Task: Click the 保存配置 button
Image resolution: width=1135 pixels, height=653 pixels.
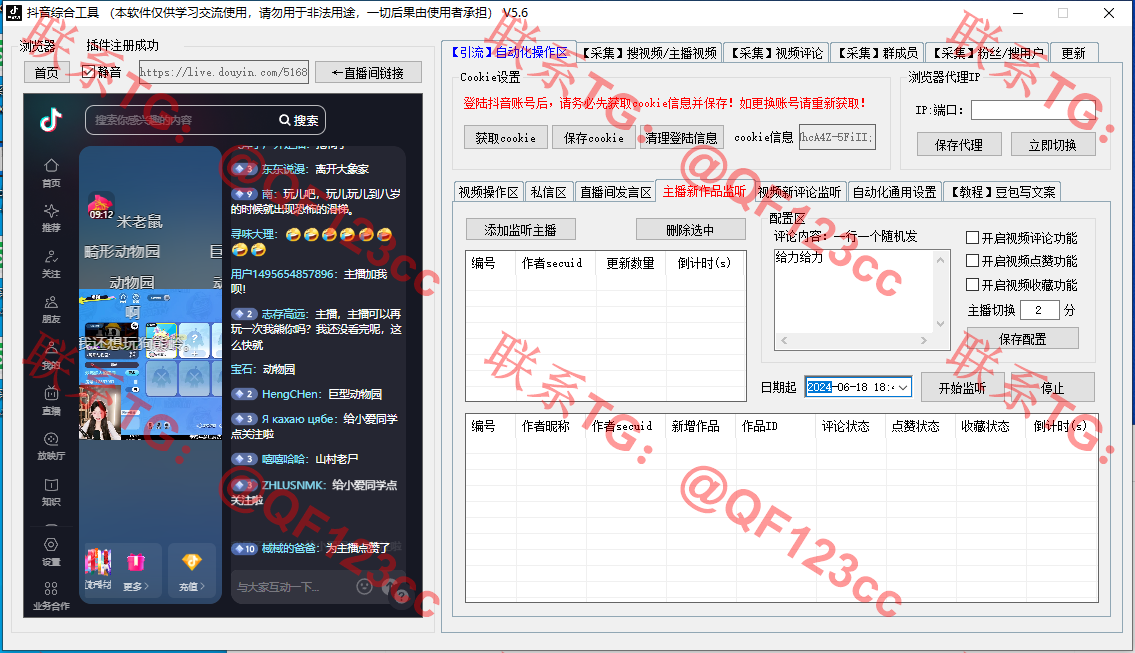Action: 1022,338
